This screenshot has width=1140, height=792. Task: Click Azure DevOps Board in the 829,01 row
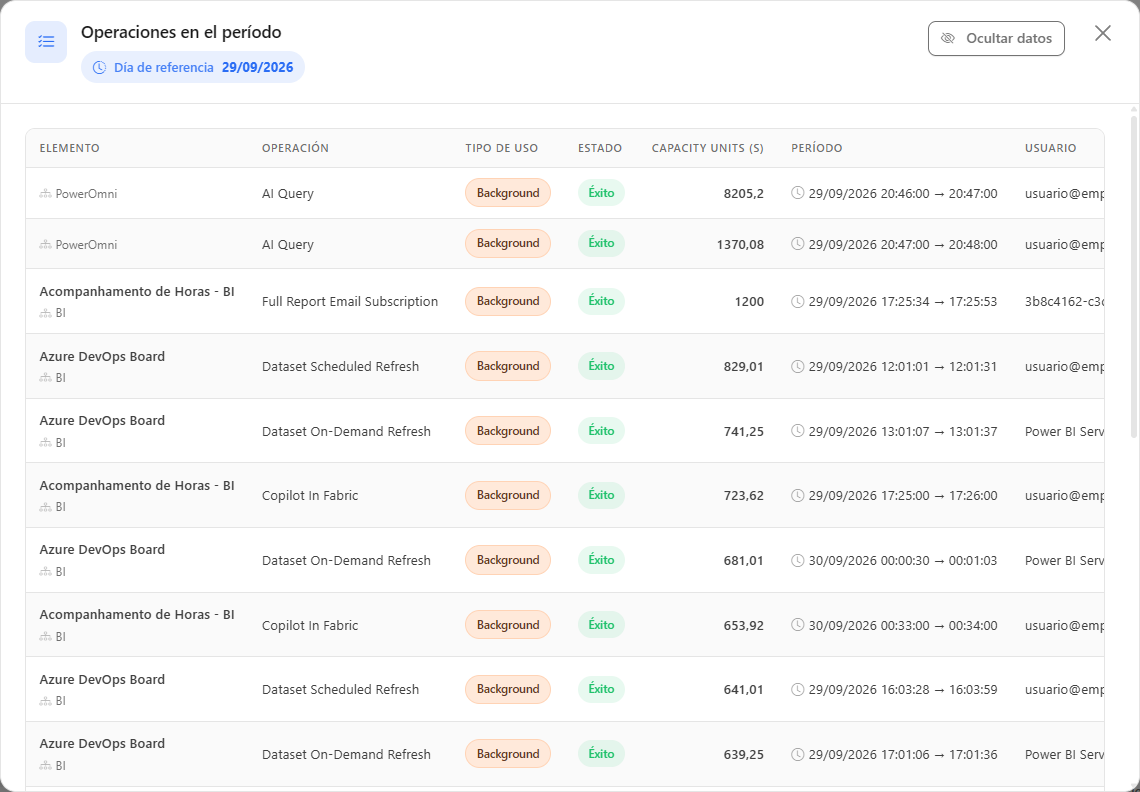click(102, 356)
